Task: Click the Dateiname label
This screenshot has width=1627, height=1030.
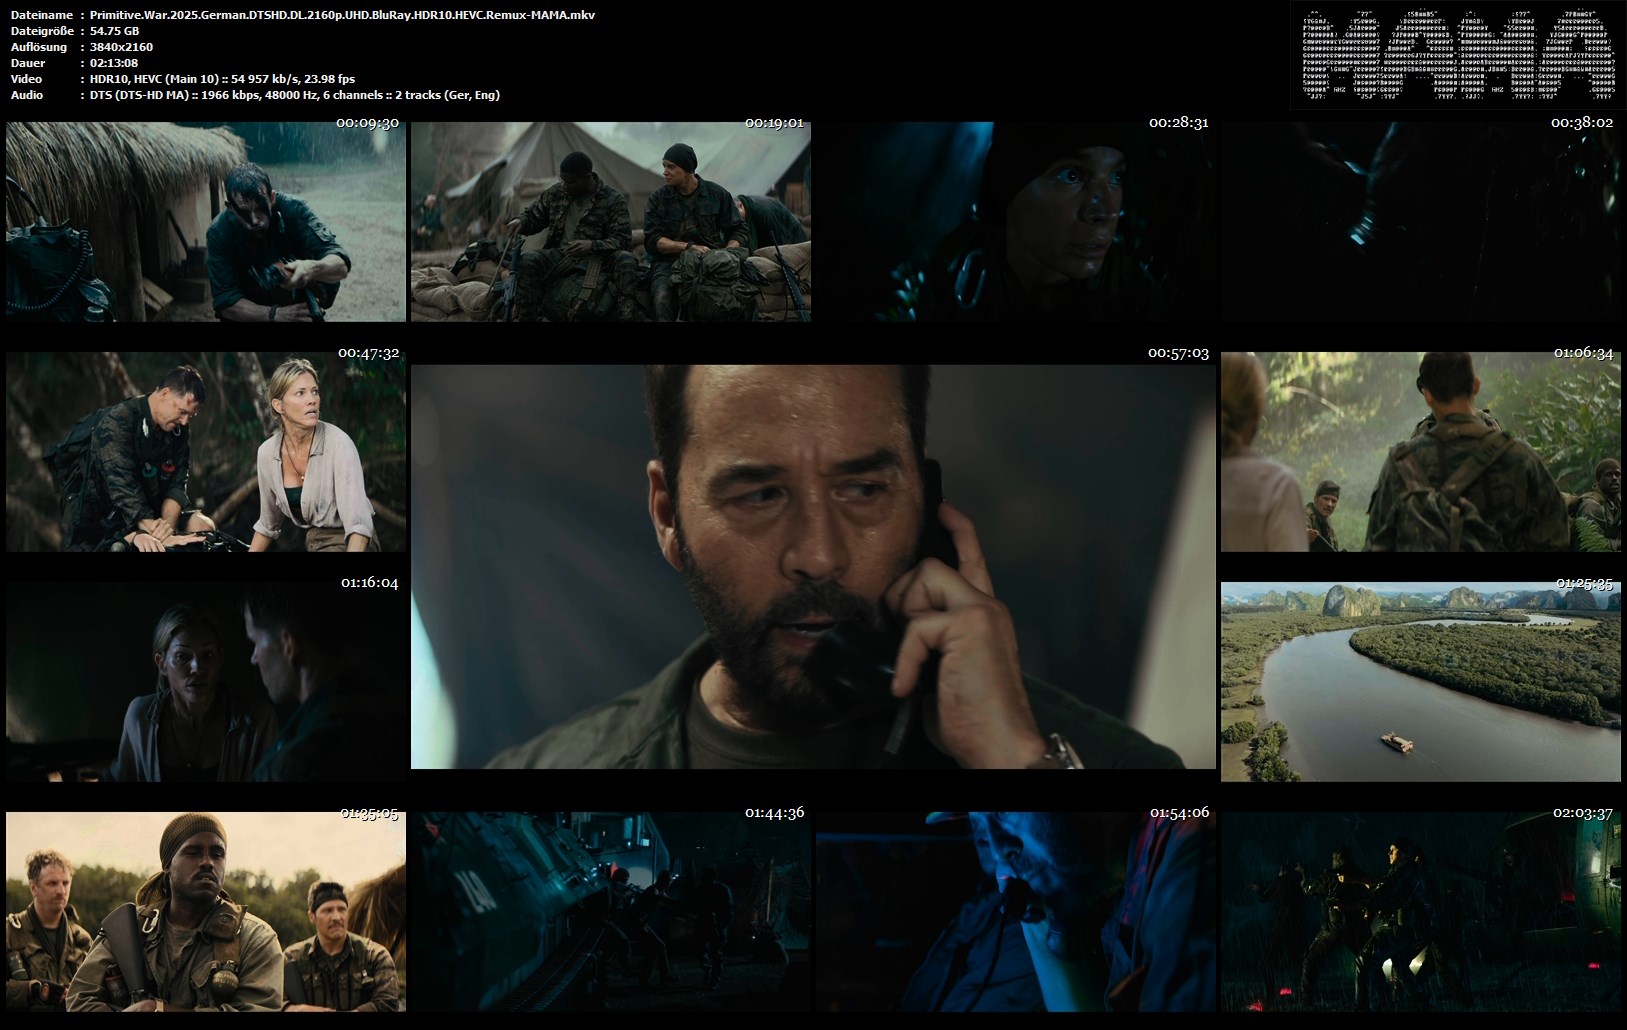Action: pyautogui.click(x=42, y=15)
